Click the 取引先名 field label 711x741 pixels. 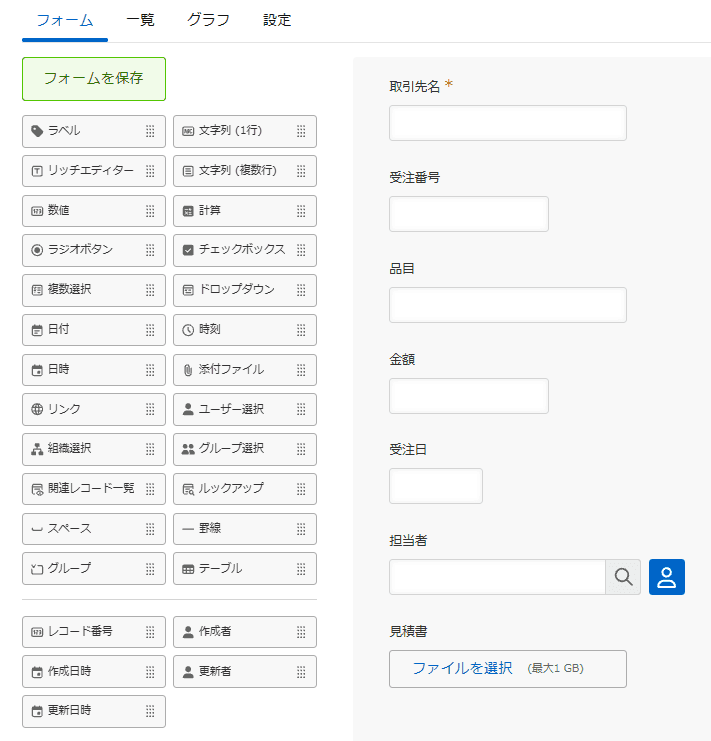tap(414, 87)
